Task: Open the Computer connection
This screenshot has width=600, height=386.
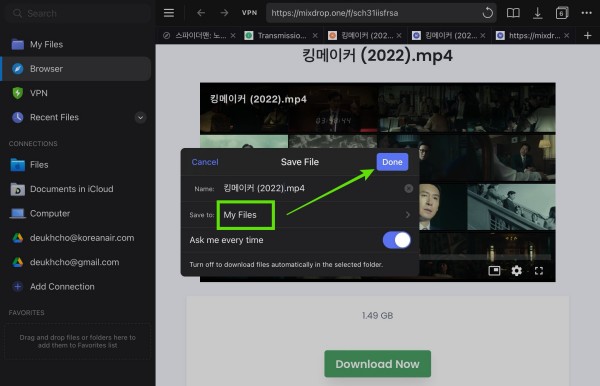Action: click(77, 213)
